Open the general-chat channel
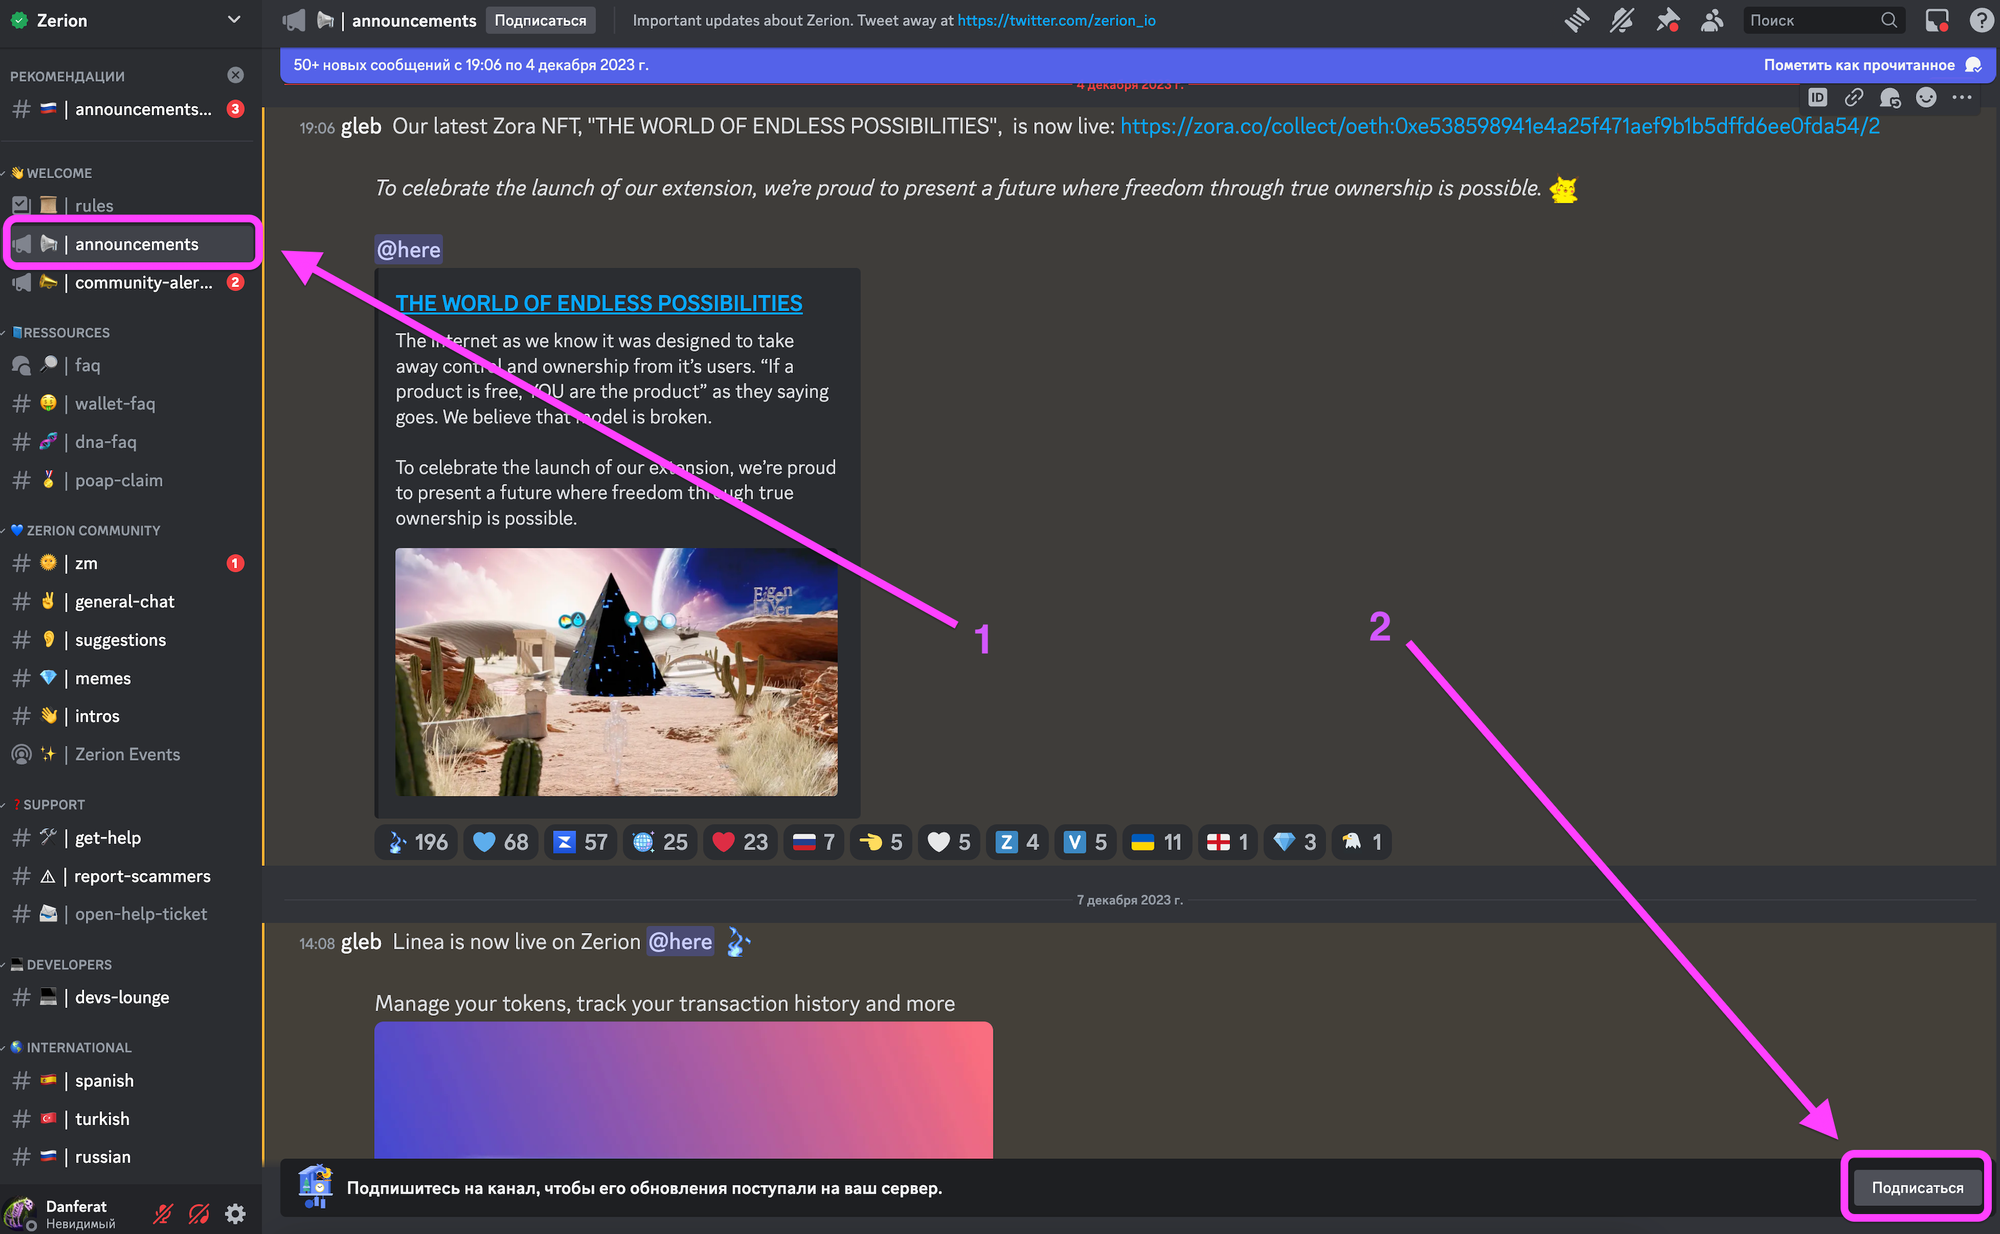Image resolution: width=2000 pixels, height=1234 pixels. point(124,601)
